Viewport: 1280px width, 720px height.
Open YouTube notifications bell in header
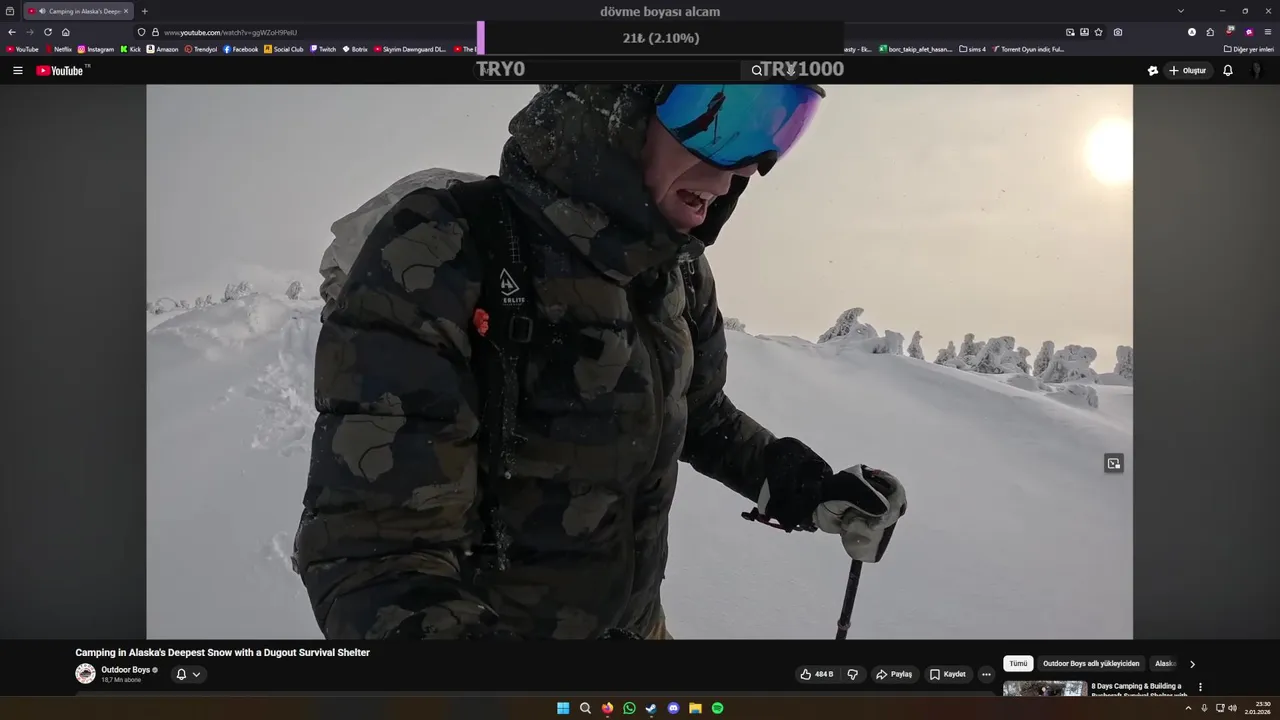(x=1228, y=71)
